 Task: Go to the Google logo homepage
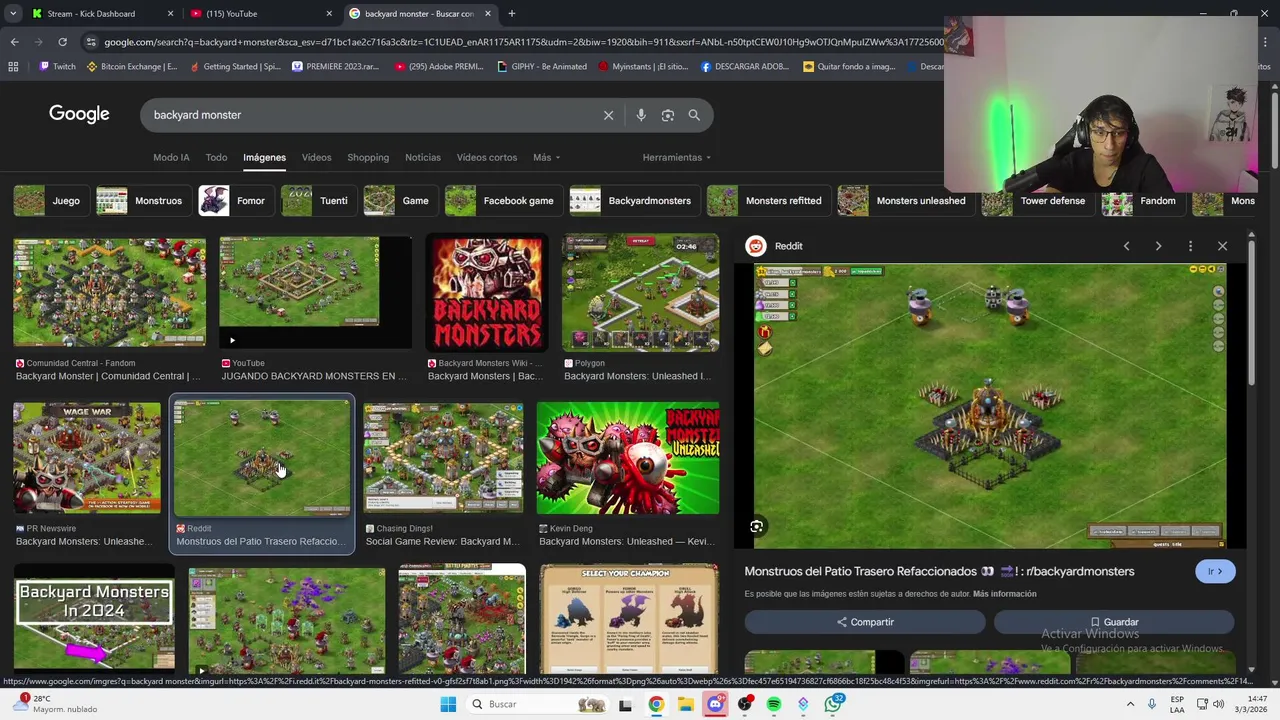pyautogui.click(x=79, y=114)
